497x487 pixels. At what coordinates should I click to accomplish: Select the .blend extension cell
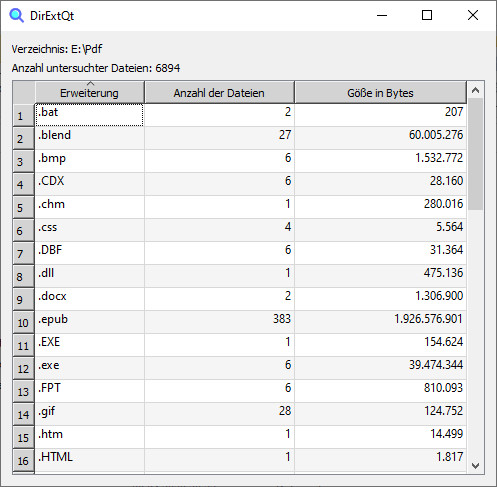[x=89, y=138]
